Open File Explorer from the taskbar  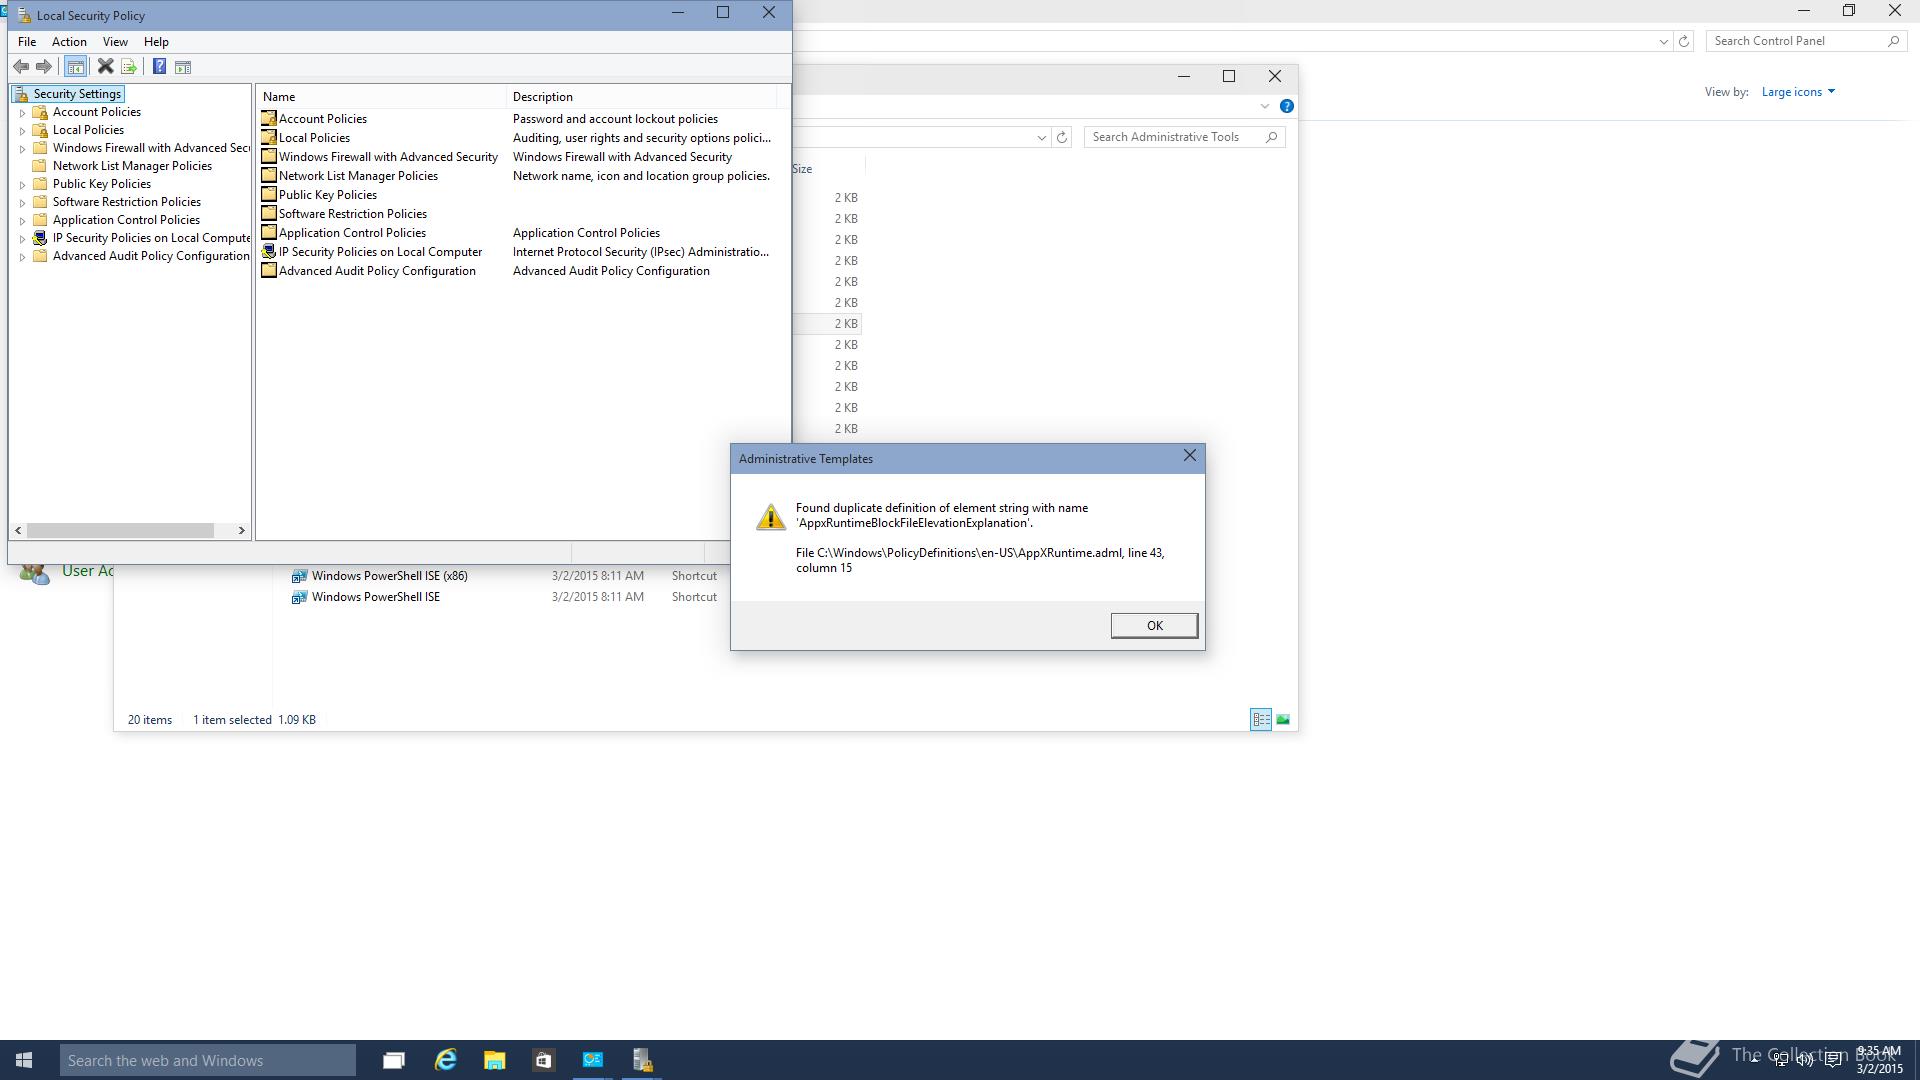pos(494,1060)
